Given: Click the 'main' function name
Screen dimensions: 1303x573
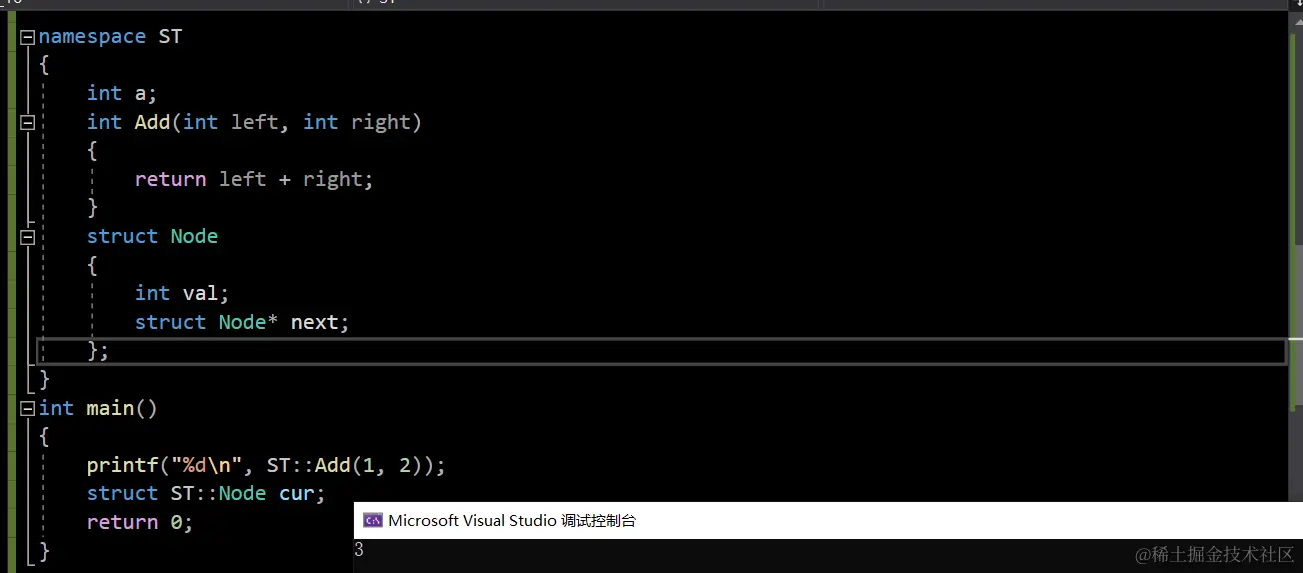Looking at the screenshot, I should (x=110, y=408).
